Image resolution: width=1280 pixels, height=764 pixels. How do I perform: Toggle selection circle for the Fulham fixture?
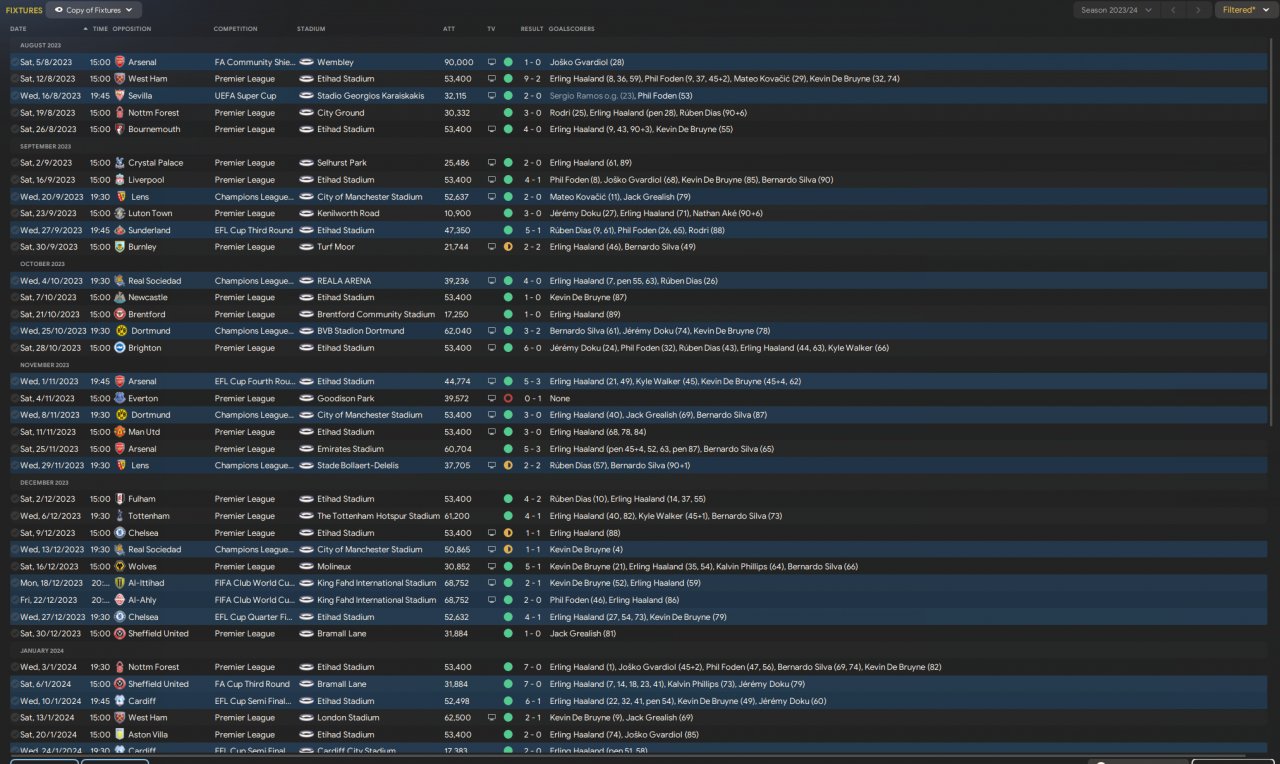[x=15, y=499]
